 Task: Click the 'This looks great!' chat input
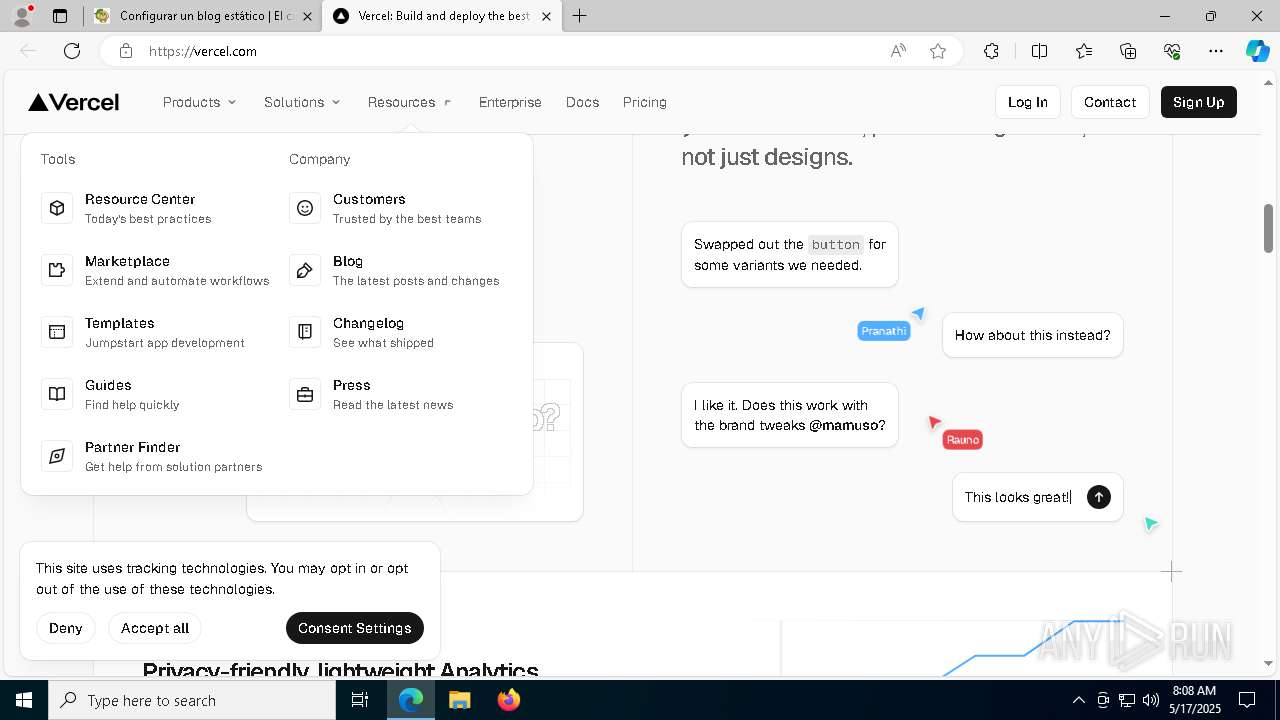(1017, 497)
